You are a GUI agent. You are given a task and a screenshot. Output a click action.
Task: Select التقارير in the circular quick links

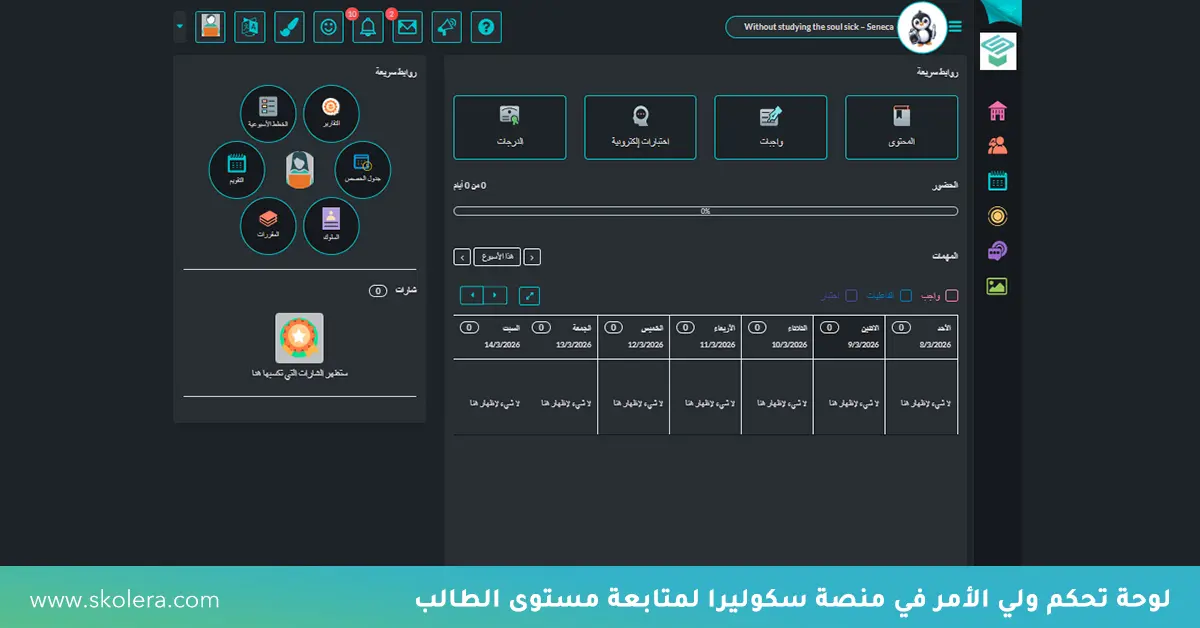(331, 114)
